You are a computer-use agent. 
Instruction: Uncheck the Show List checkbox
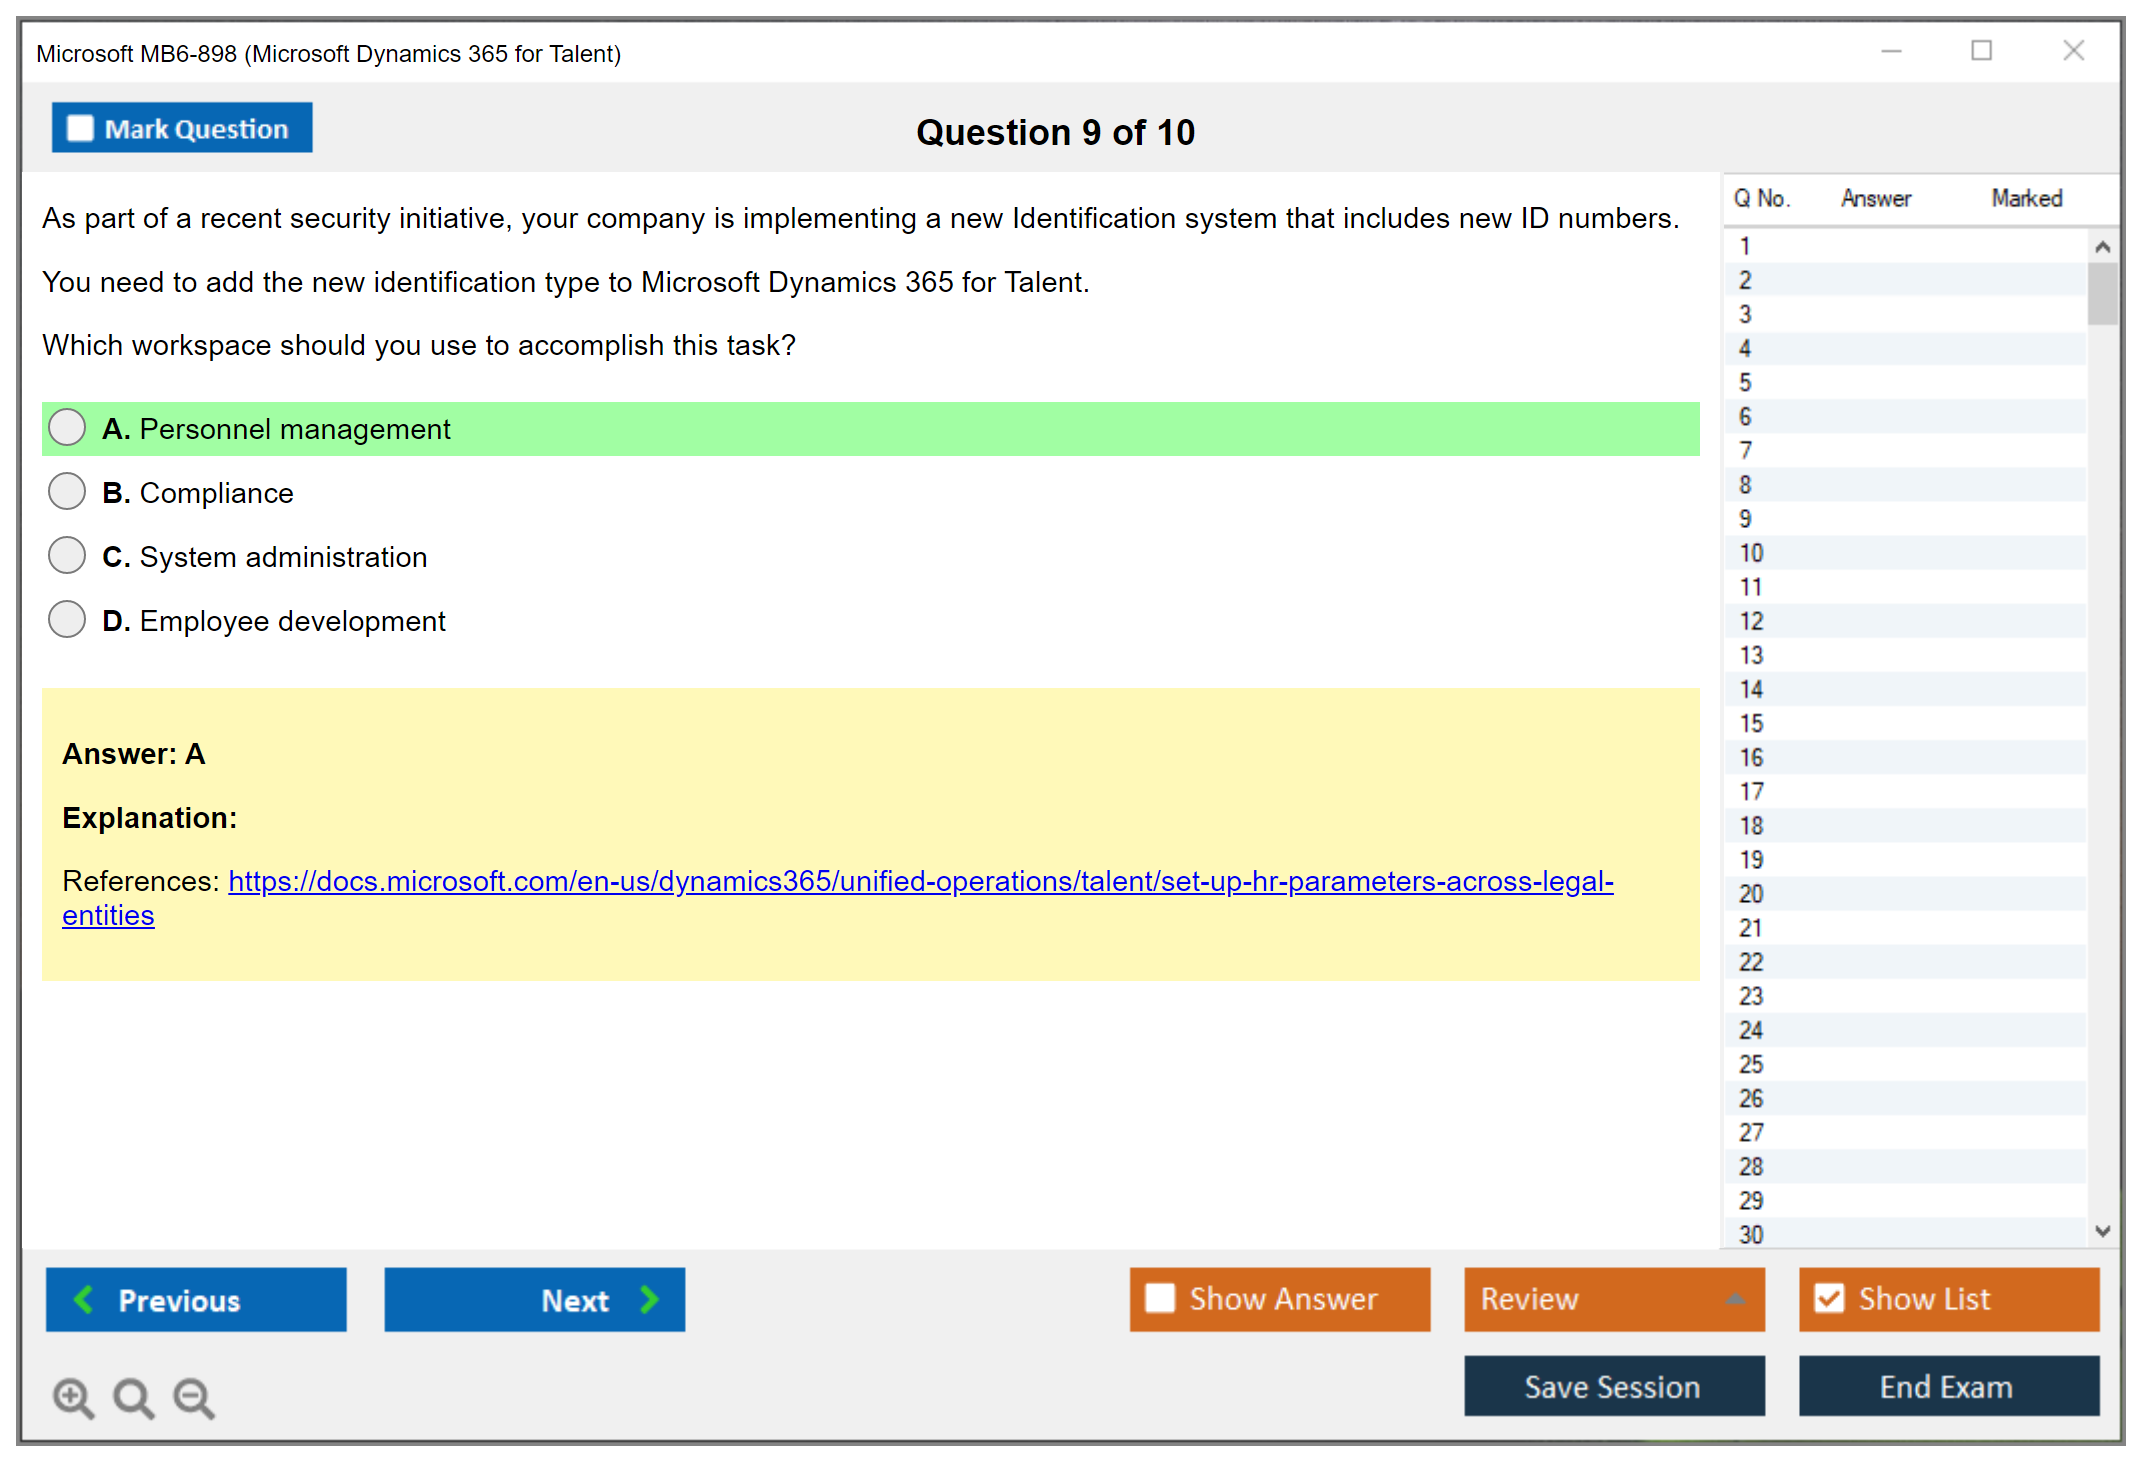point(1829,1298)
